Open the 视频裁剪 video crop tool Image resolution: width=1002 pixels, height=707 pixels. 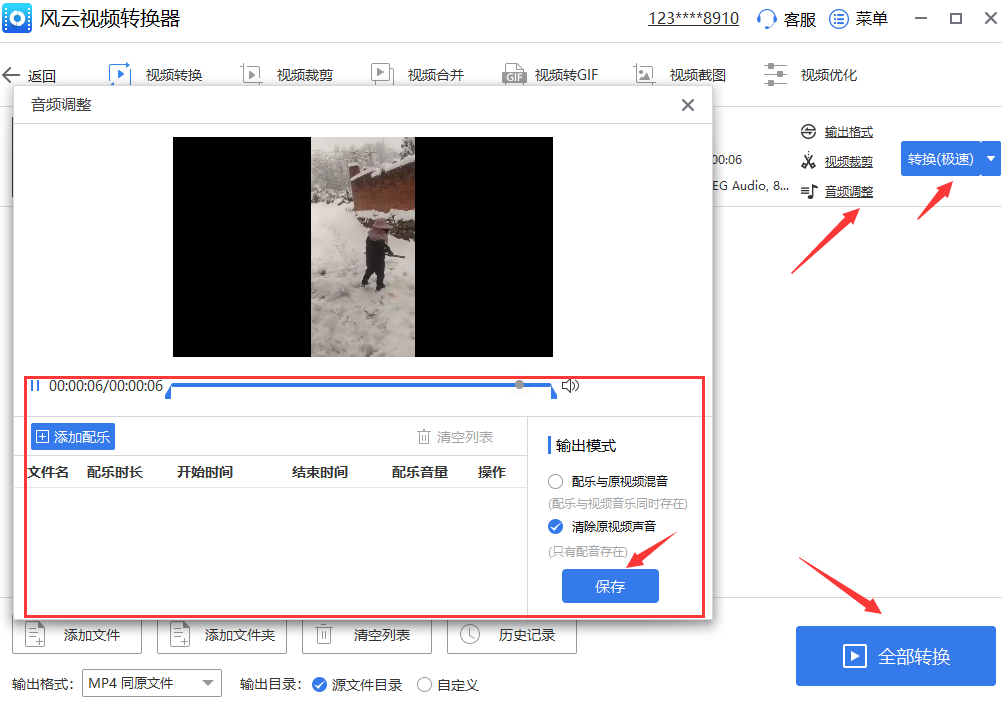(x=304, y=74)
